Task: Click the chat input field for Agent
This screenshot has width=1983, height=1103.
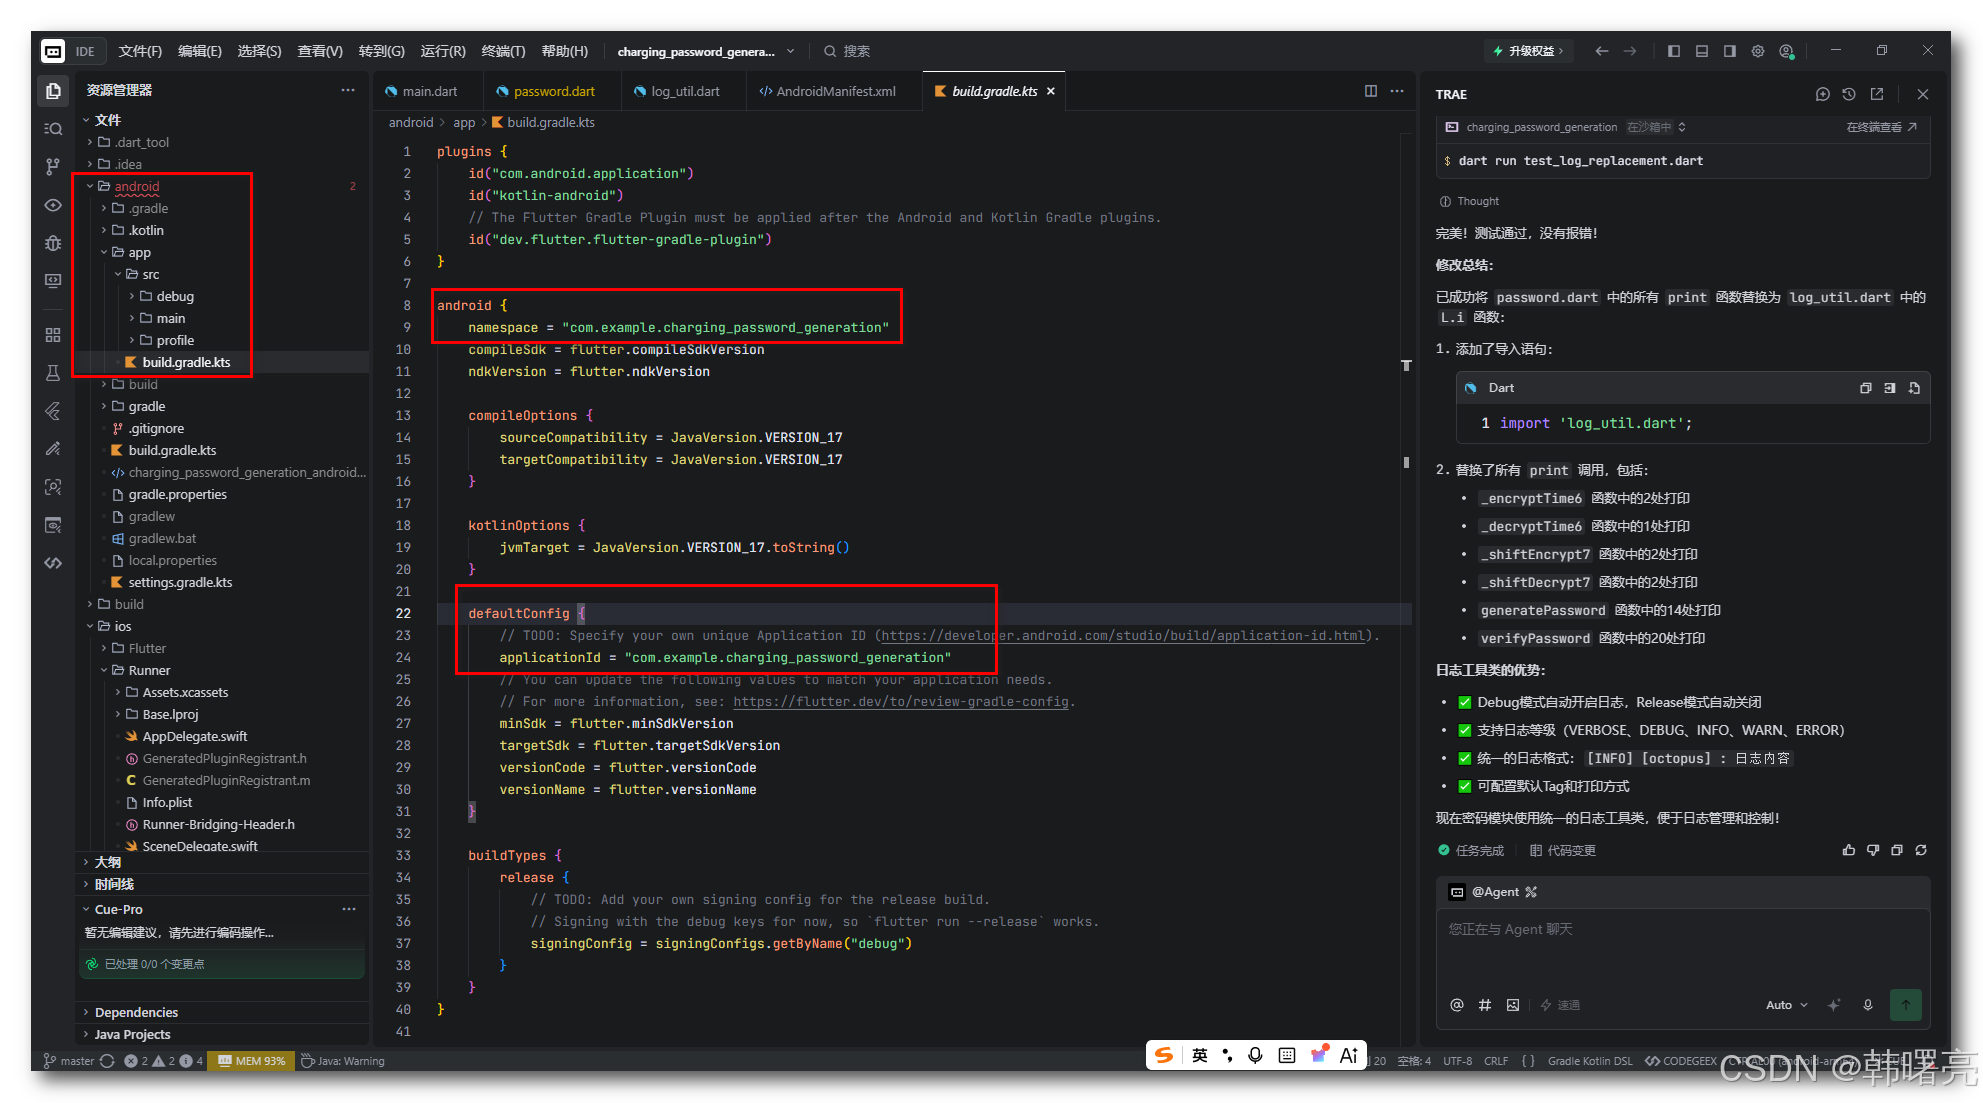Action: (1683, 949)
